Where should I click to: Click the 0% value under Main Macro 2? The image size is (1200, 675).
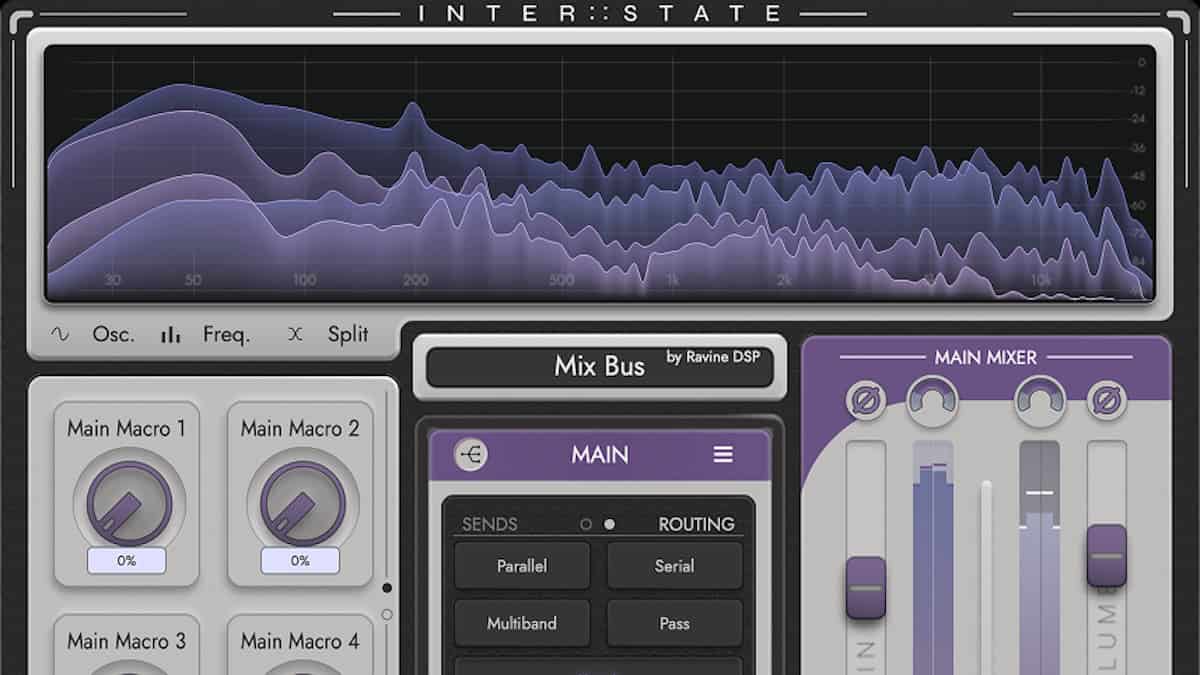point(300,561)
